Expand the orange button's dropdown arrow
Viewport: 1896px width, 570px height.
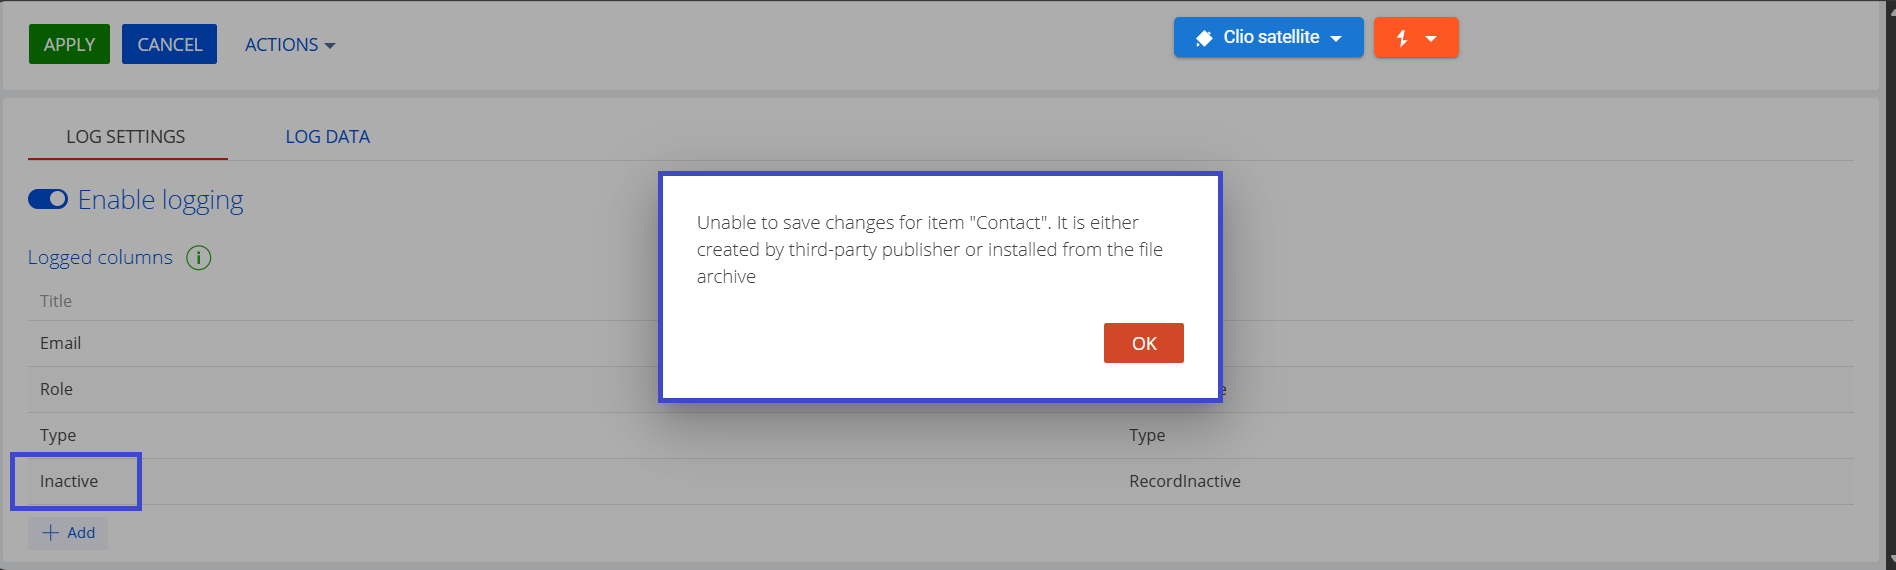coord(1431,38)
